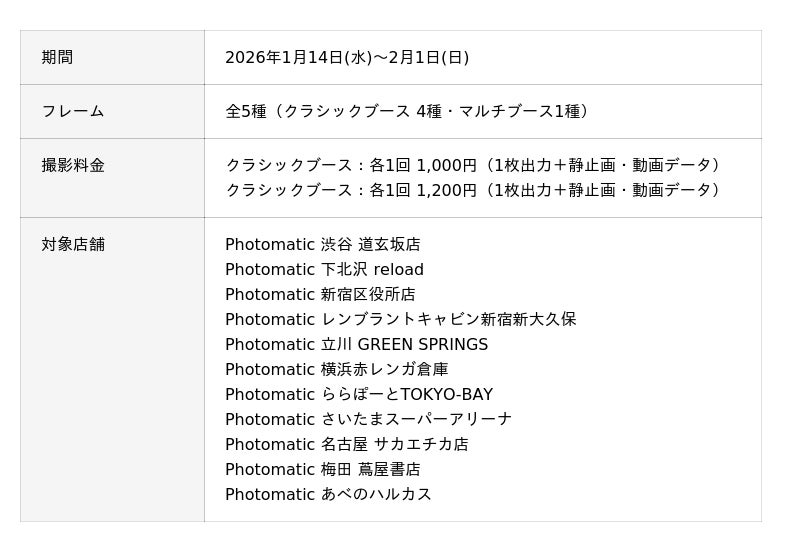This screenshot has width=800, height=552.
Task: Click the 1,200円 booth price line
Action: (x=472, y=190)
